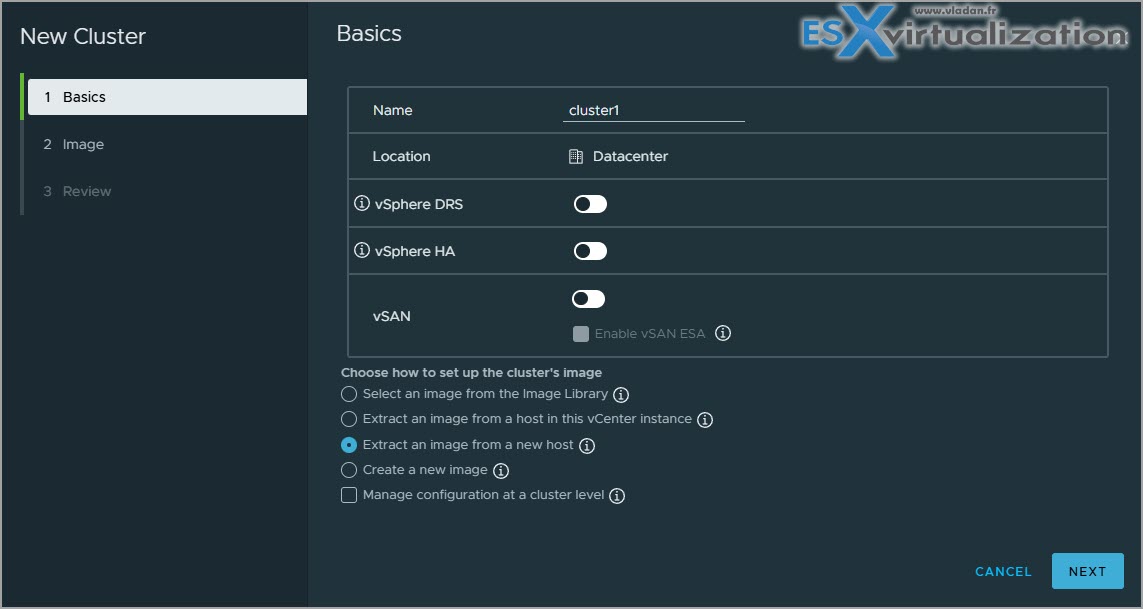This screenshot has width=1143, height=609.
Task: Tick the Enable vSAN ESA checkbox
Action: [x=581, y=334]
